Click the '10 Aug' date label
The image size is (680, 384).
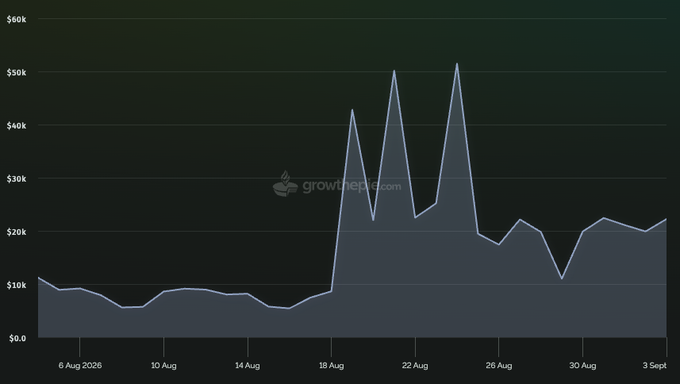click(x=163, y=365)
